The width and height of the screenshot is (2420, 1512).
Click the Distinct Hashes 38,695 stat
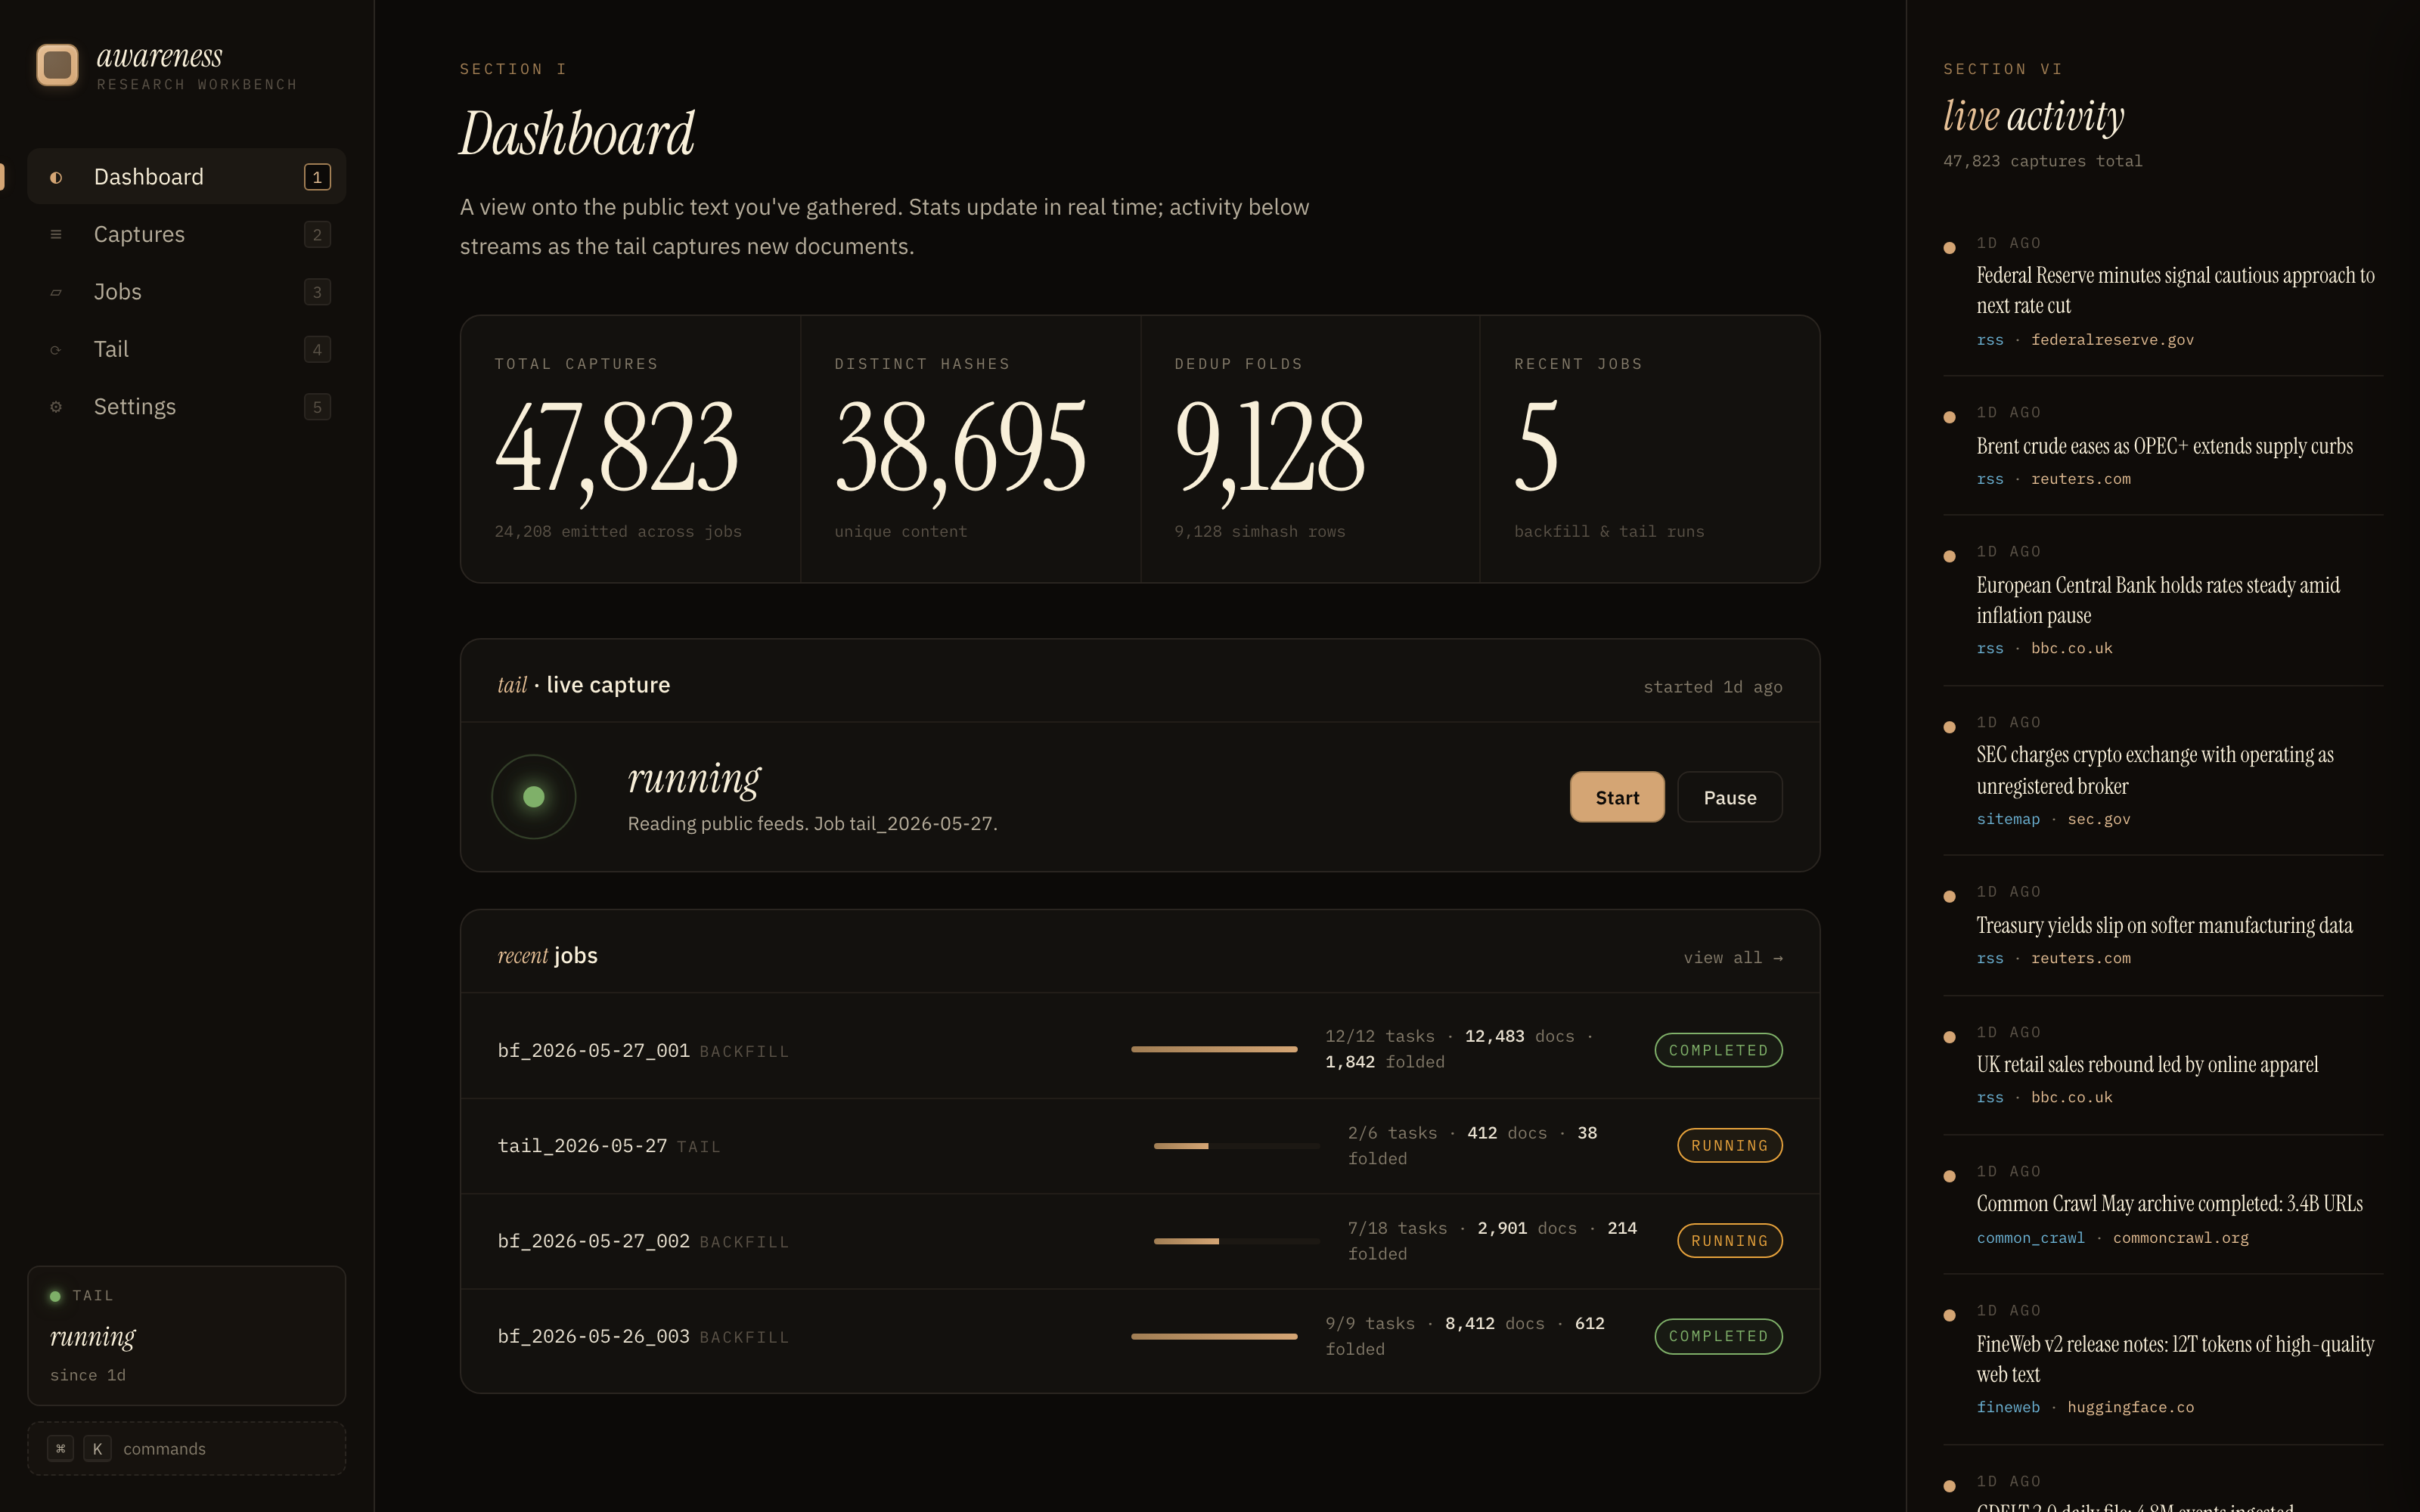coord(970,449)
